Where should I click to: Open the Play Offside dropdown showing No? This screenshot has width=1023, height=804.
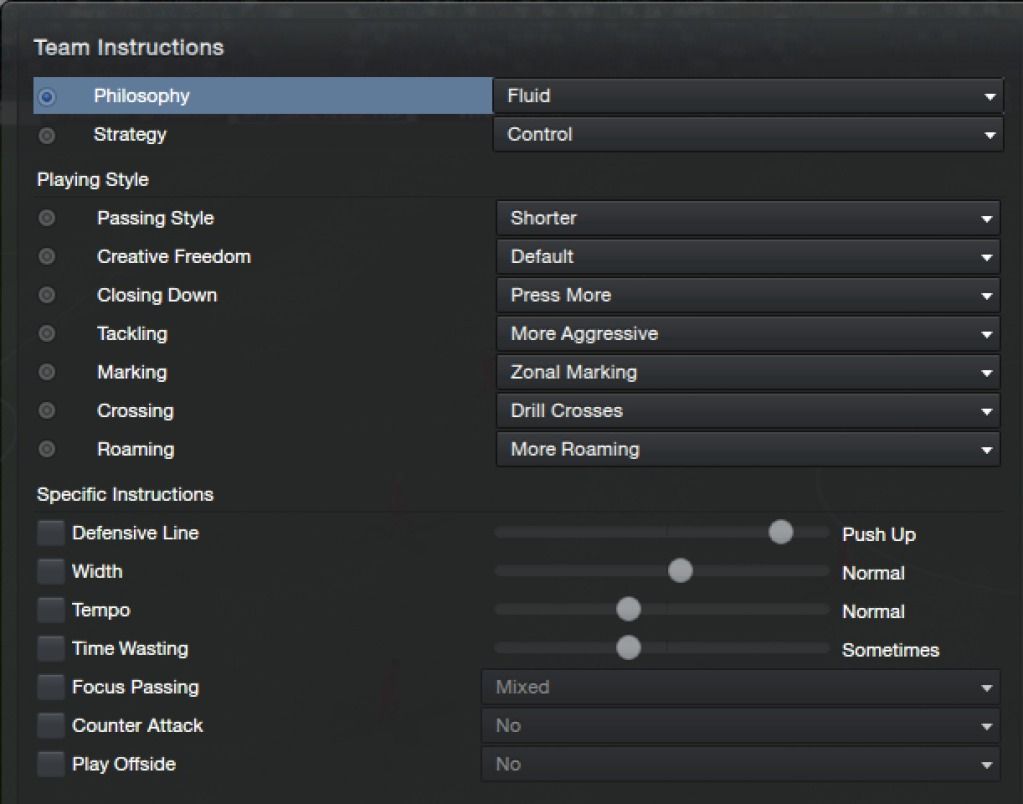pyautogui.click(x=741, y=764)
